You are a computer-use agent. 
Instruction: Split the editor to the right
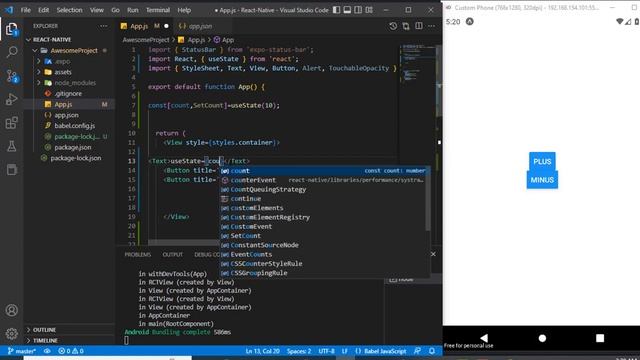tap(419, 26)
